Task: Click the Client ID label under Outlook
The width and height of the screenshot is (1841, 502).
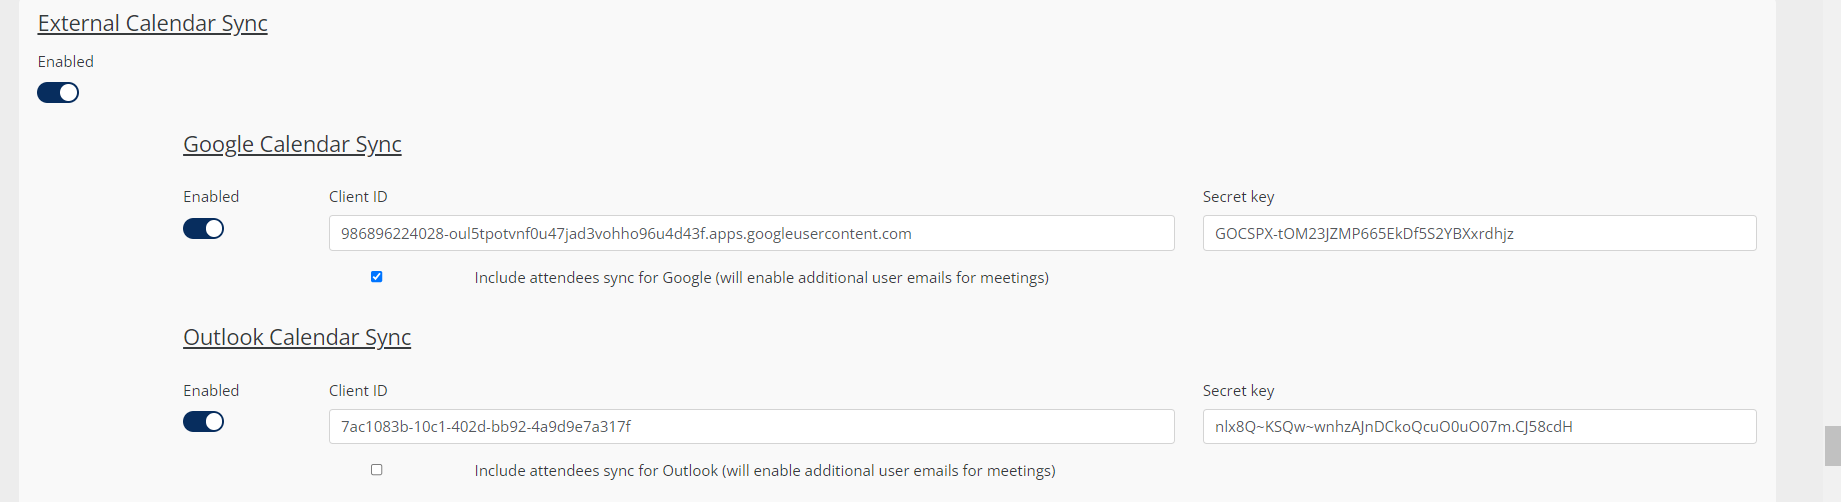Action: [x=358, y=391]
